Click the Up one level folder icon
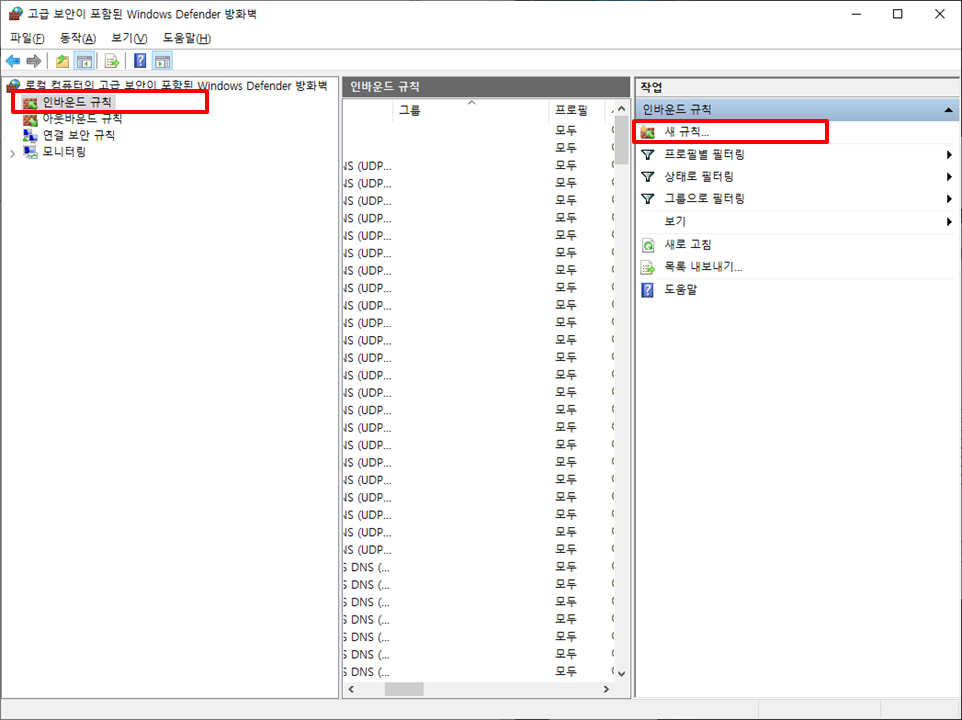This screenshot has width=962, height=720. (x=62, y=61)
